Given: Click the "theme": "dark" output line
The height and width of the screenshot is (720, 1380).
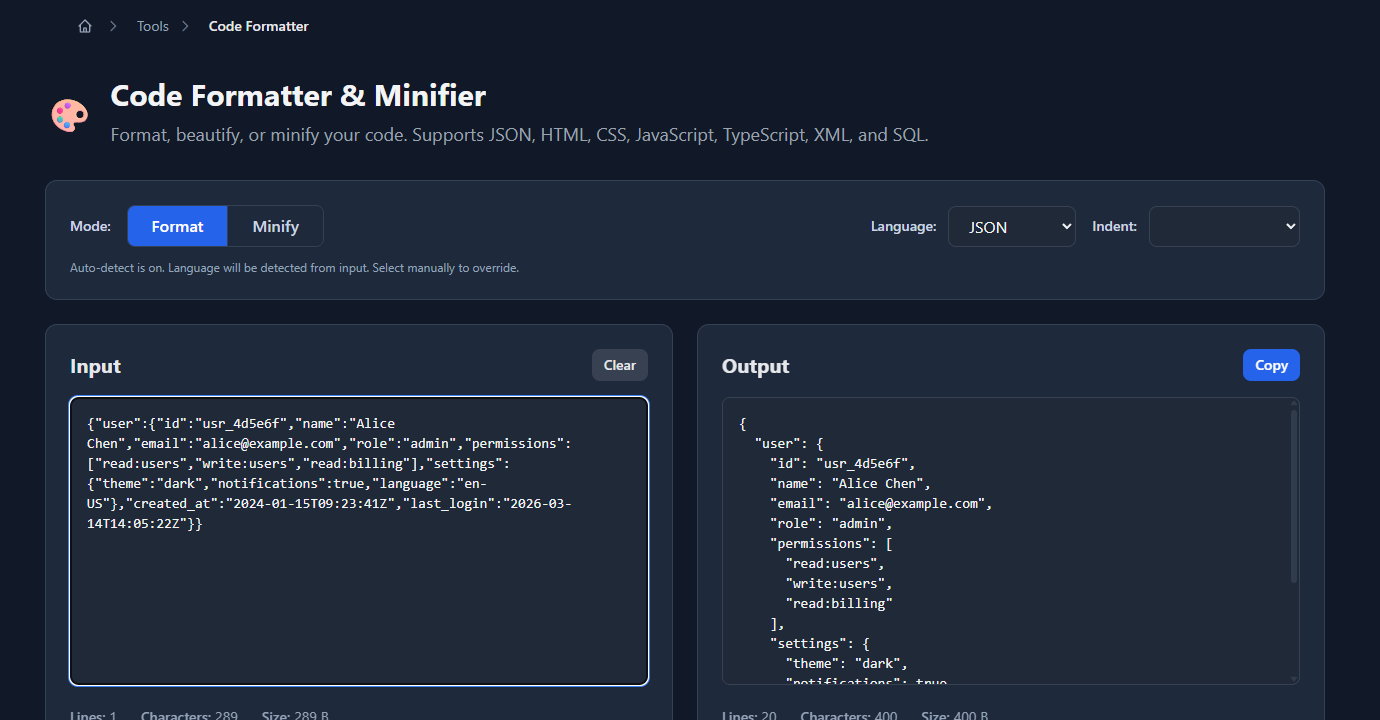Looking at the screenshot, I should [x=847, y=663].
